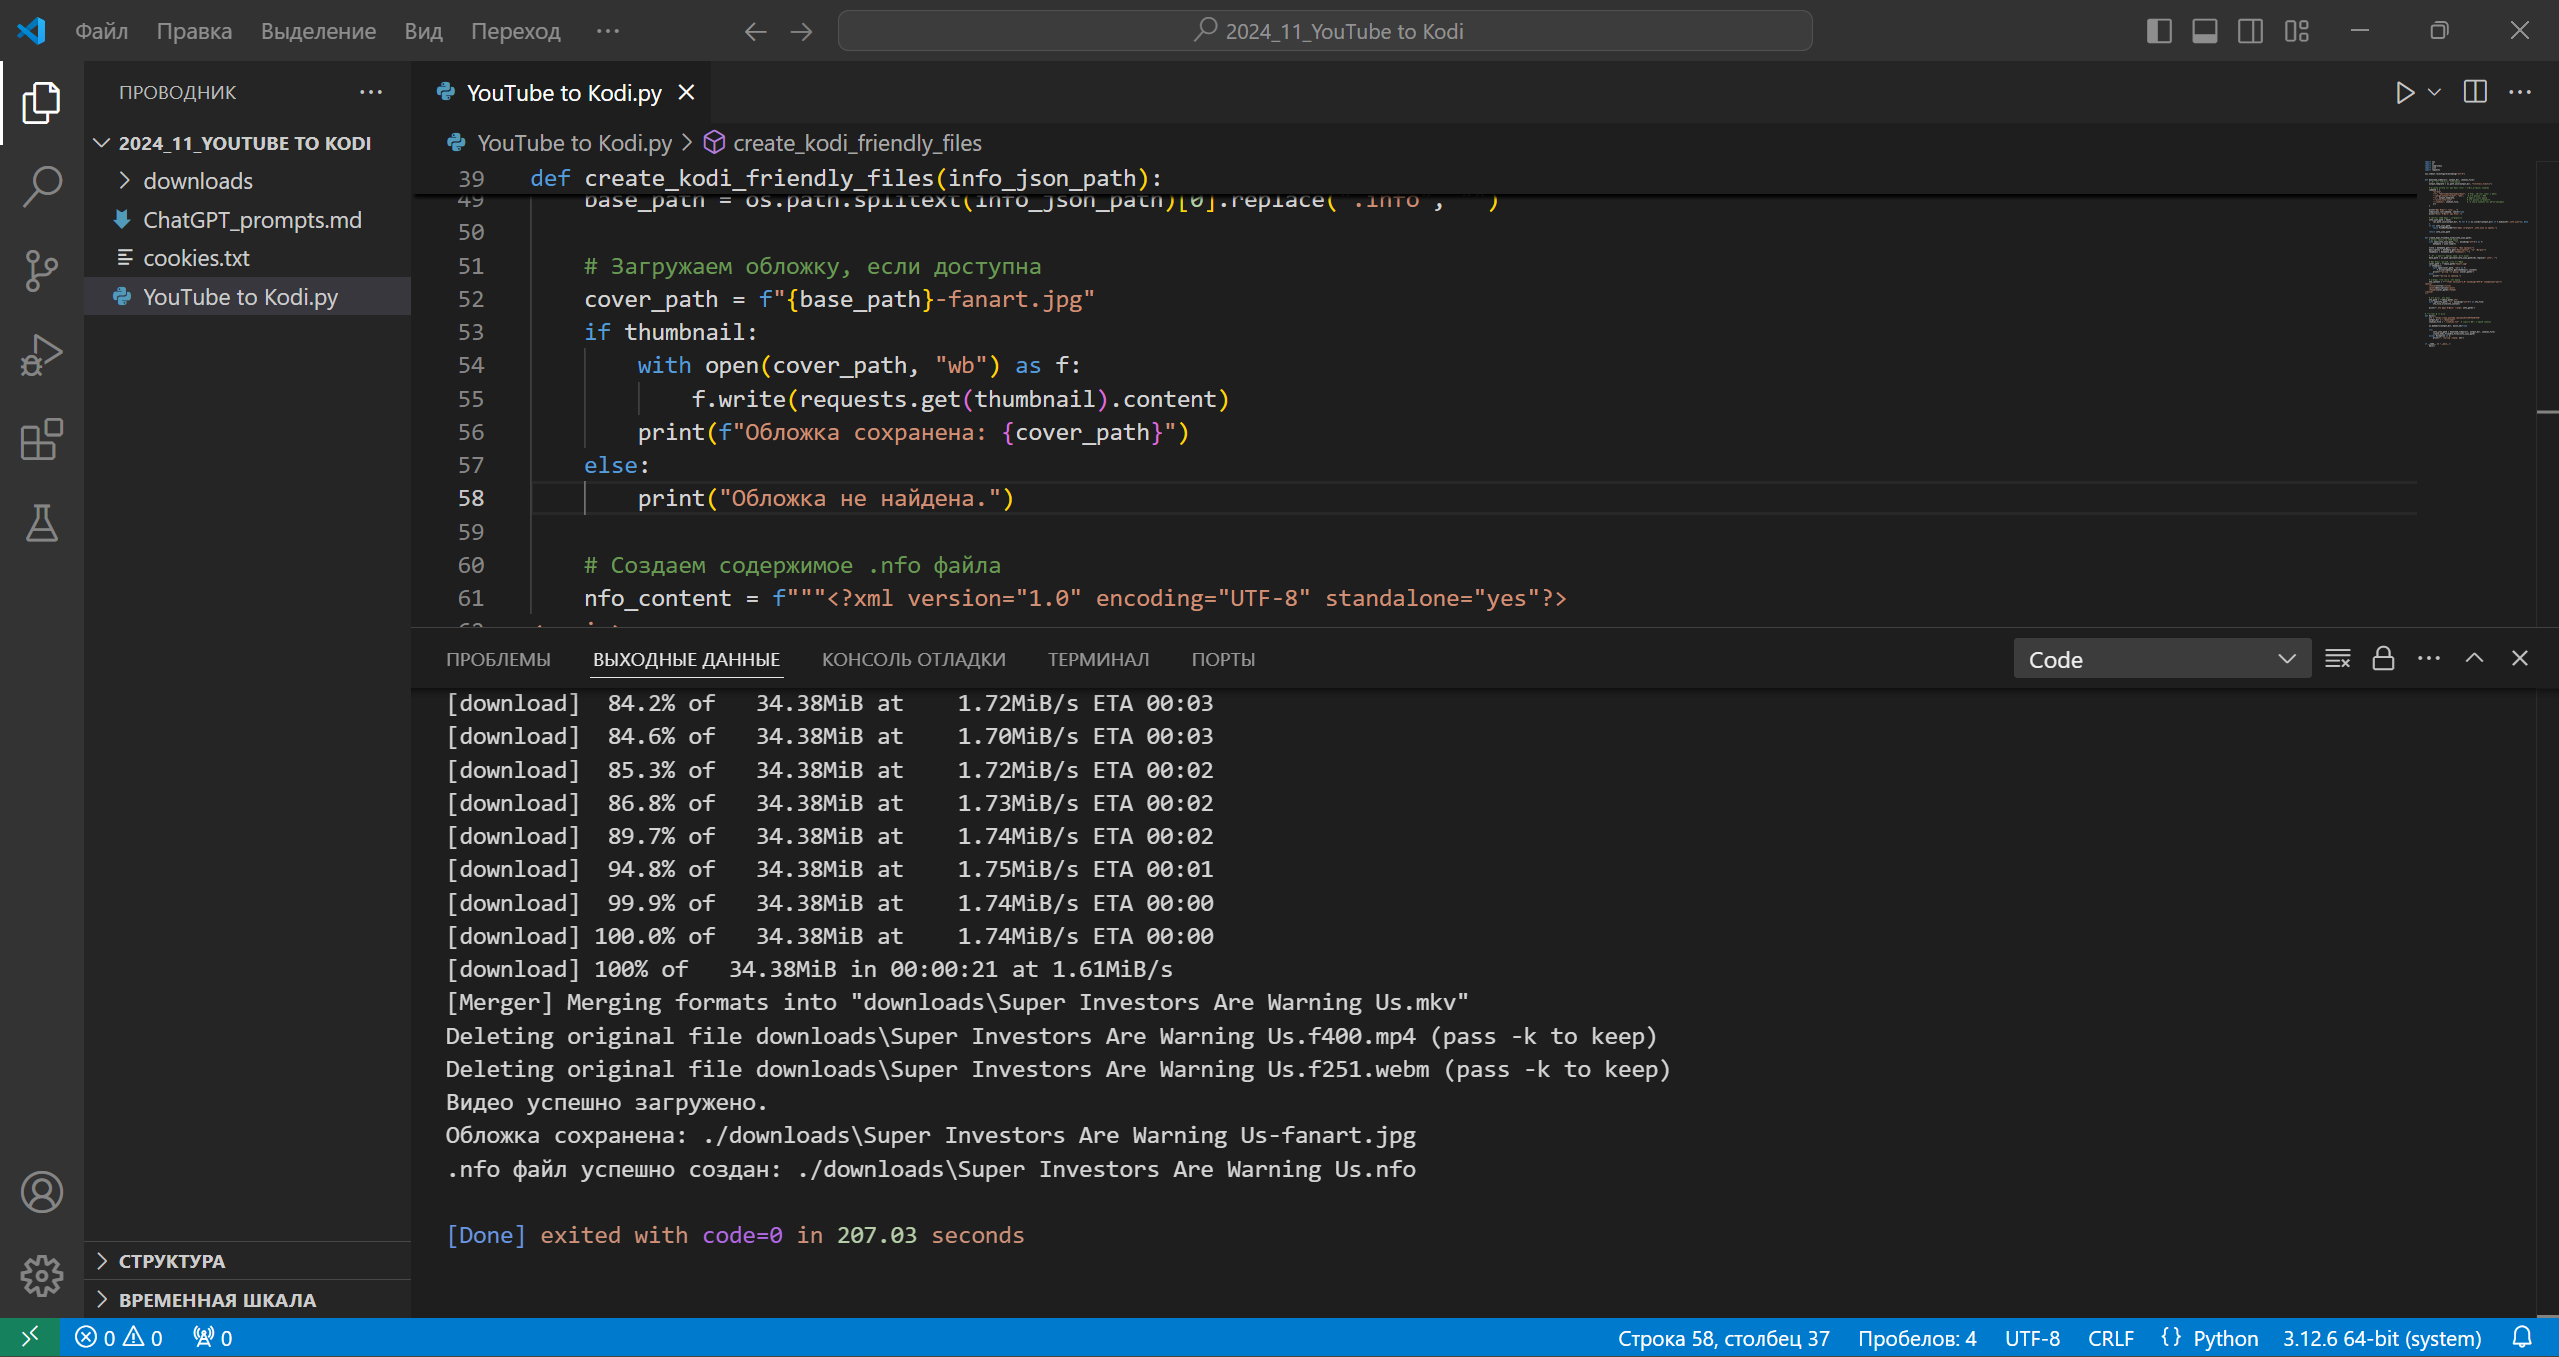Clear the output panel contents
The image size is (2559, 1357).
point(2337,659)
